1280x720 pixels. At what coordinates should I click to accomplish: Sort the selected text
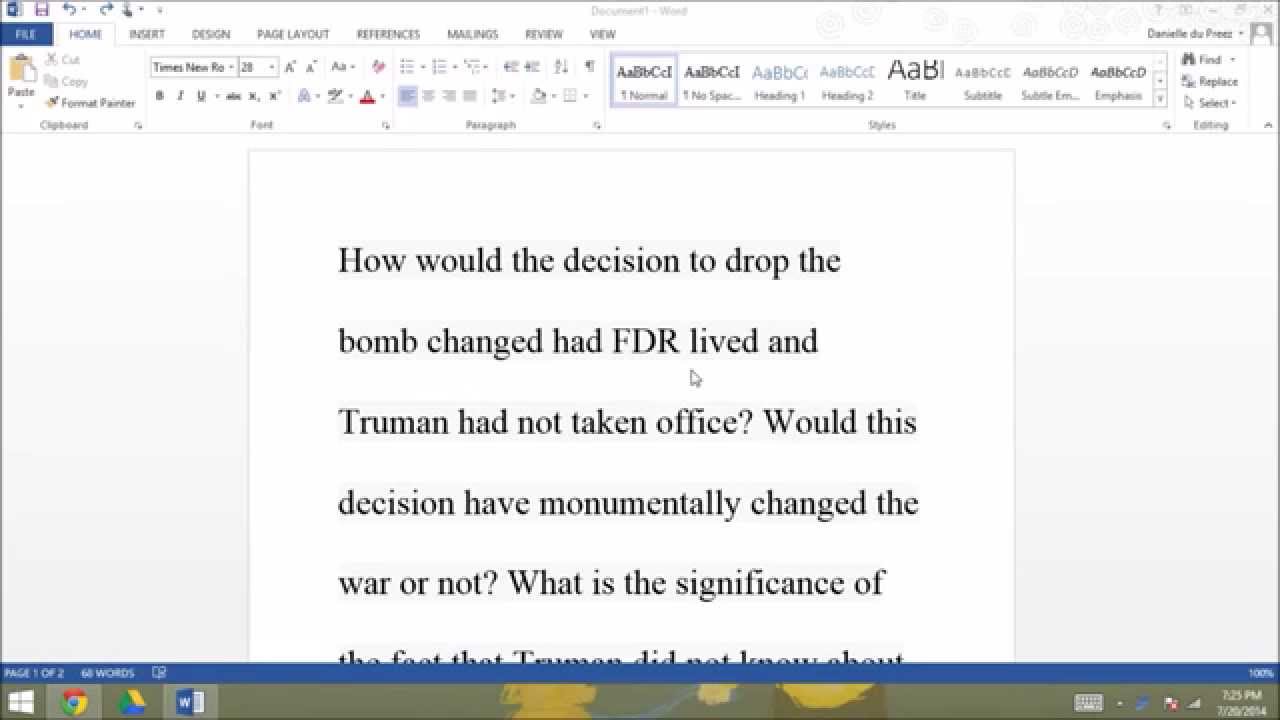click(x=561, y=67)
